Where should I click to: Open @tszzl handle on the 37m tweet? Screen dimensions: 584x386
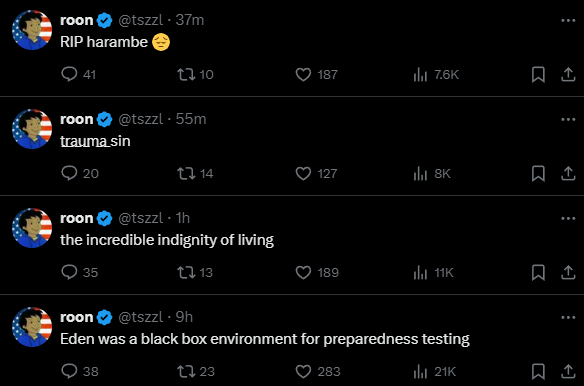pos(140,20)
